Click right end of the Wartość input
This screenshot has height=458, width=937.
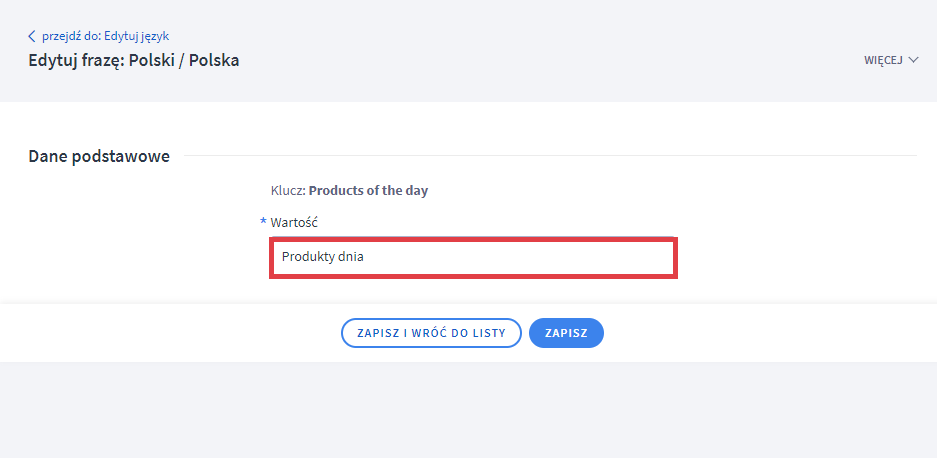[660, 257]
